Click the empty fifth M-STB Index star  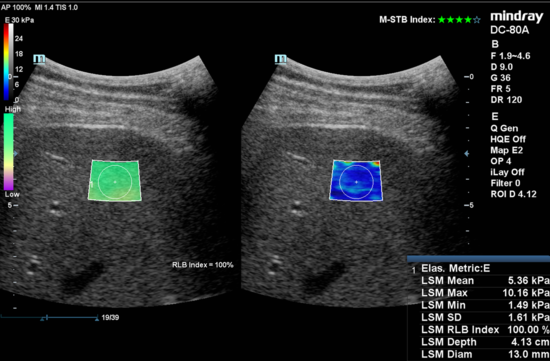pyautogui.click(x=477, y=20)
